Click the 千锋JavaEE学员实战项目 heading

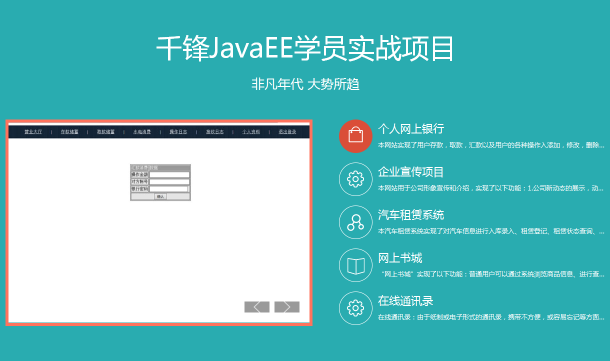305,48
